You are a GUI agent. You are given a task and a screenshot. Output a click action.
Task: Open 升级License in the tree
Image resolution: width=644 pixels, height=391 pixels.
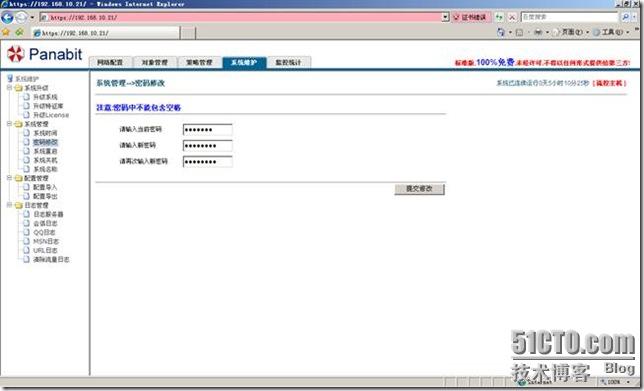[x=51, y=115]
